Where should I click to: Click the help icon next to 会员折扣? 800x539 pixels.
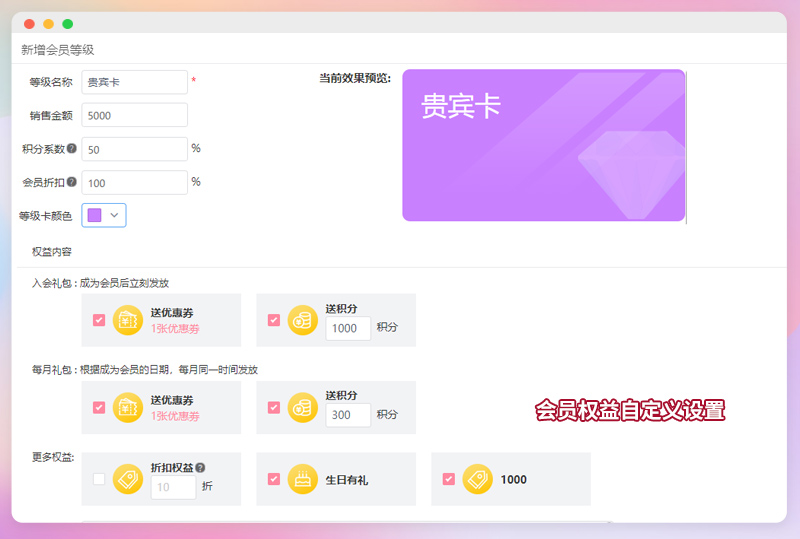click(x=72, y=182)
